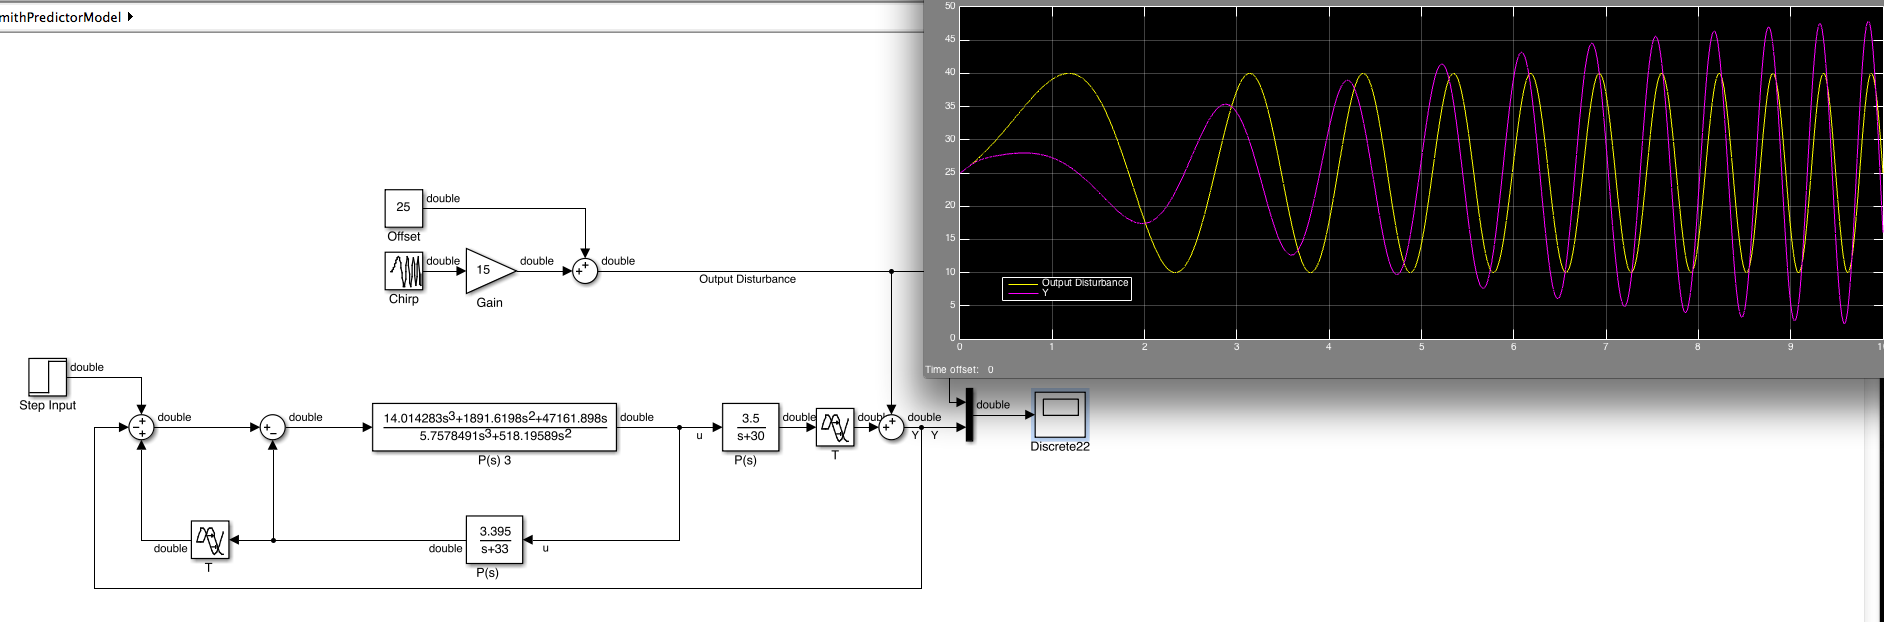
Task: Select the P(s) 3 transfer function block
Action: tap(494, 428)
